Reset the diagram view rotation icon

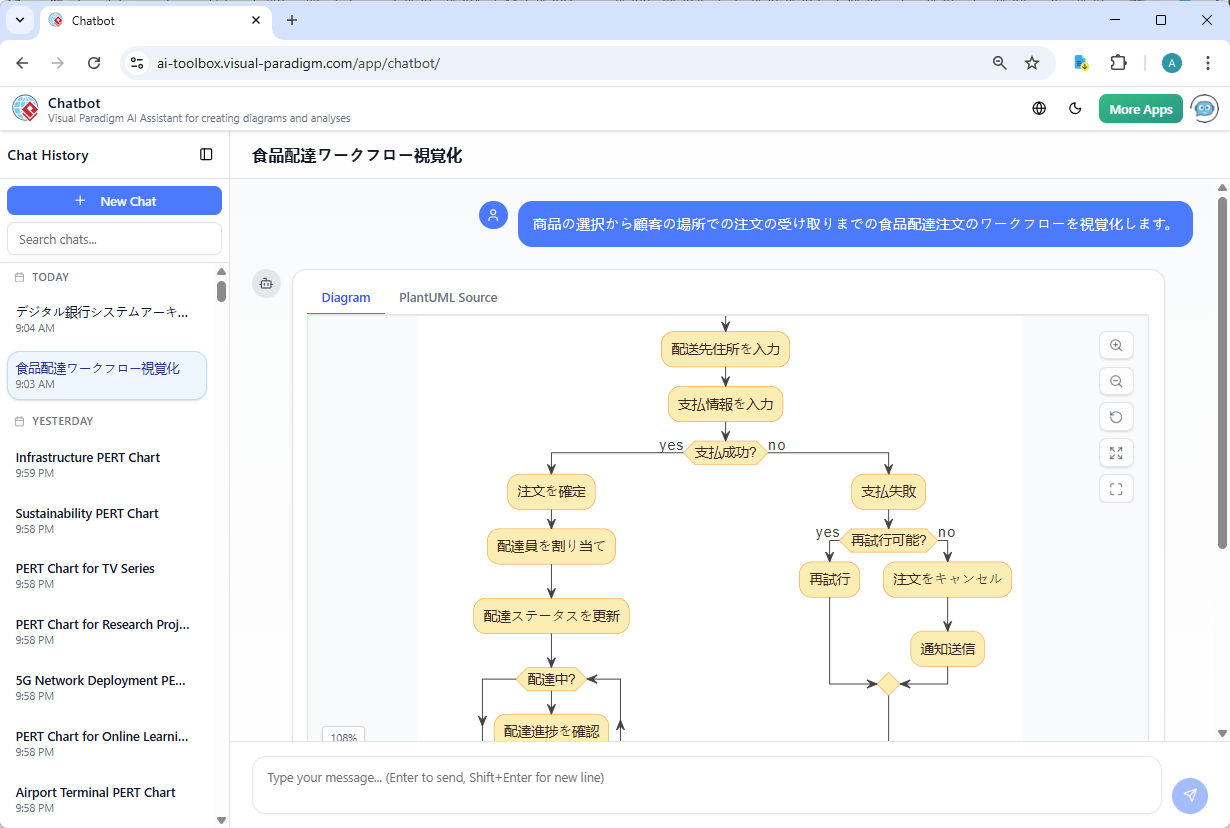point(1116,417)
